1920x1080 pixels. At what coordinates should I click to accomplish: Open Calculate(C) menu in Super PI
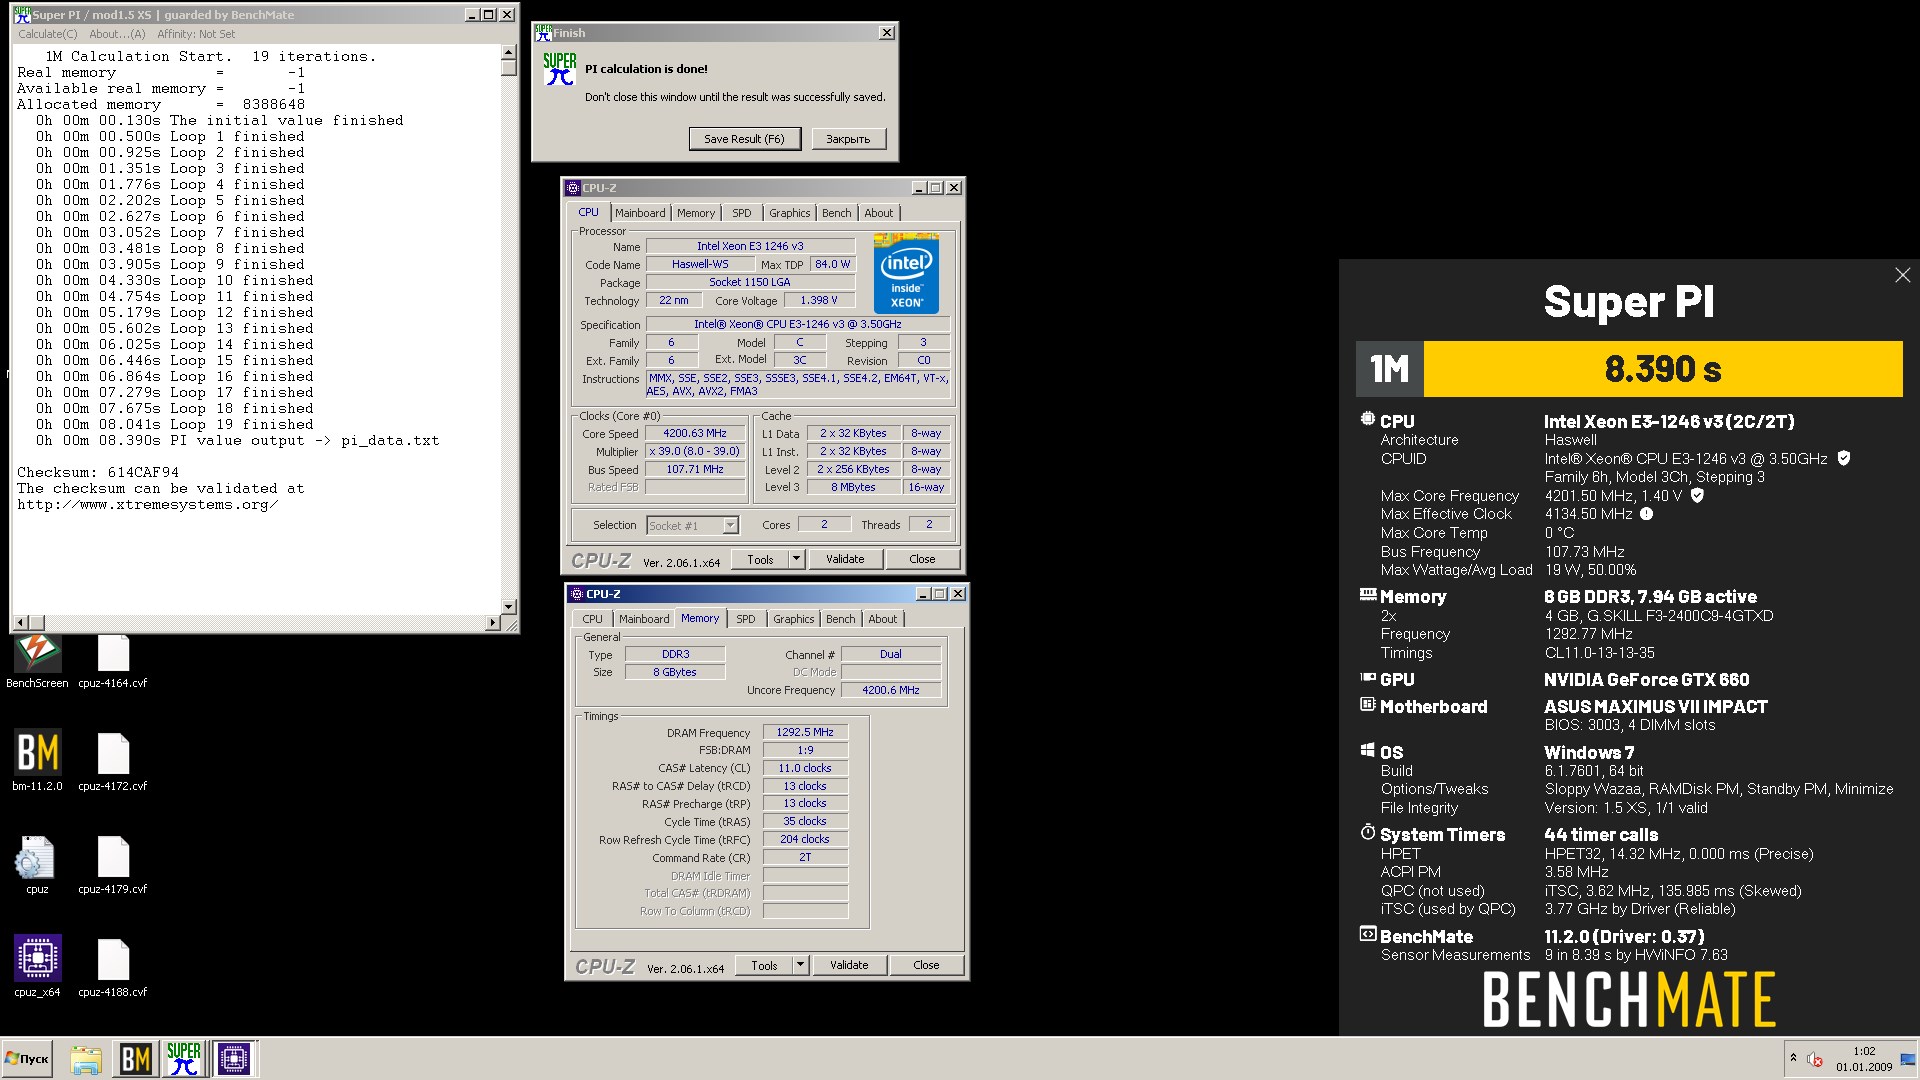tap(47, 34)
